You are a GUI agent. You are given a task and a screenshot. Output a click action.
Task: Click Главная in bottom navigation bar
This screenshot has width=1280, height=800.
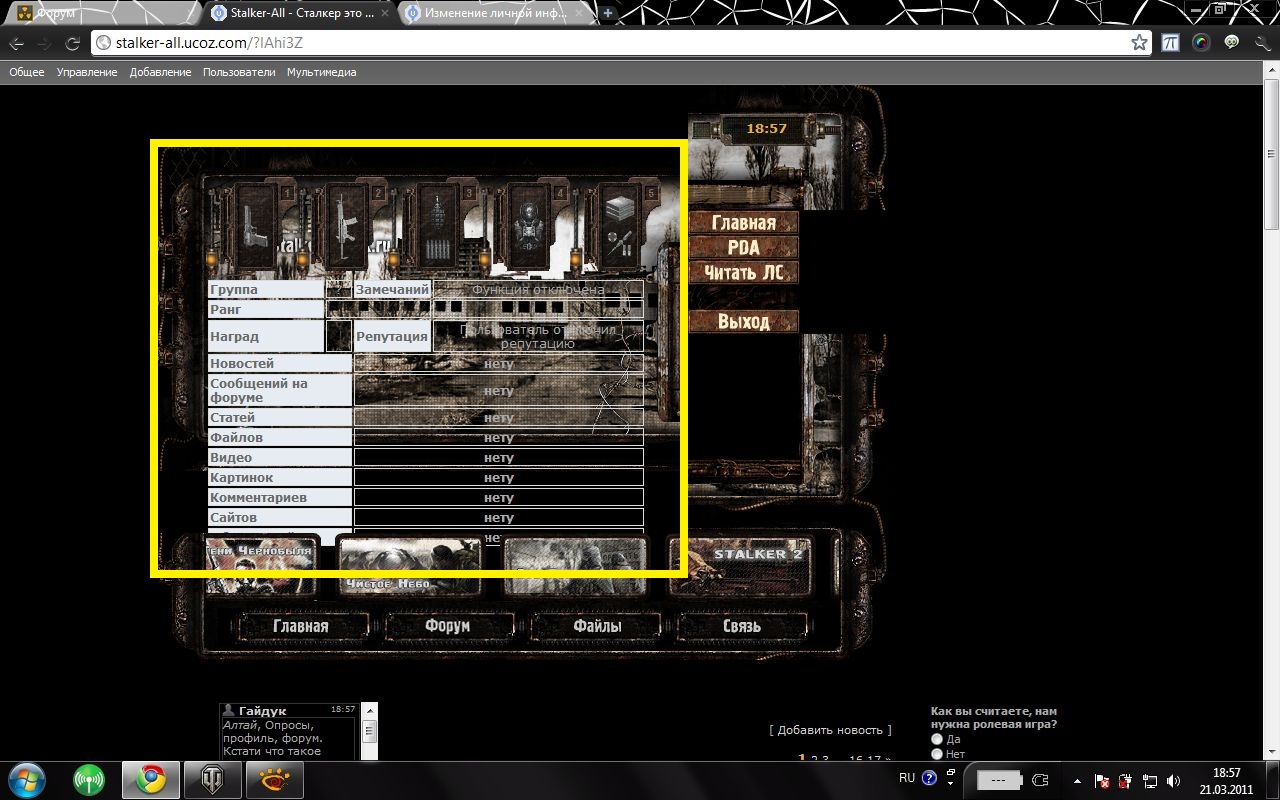click(301, 626)
